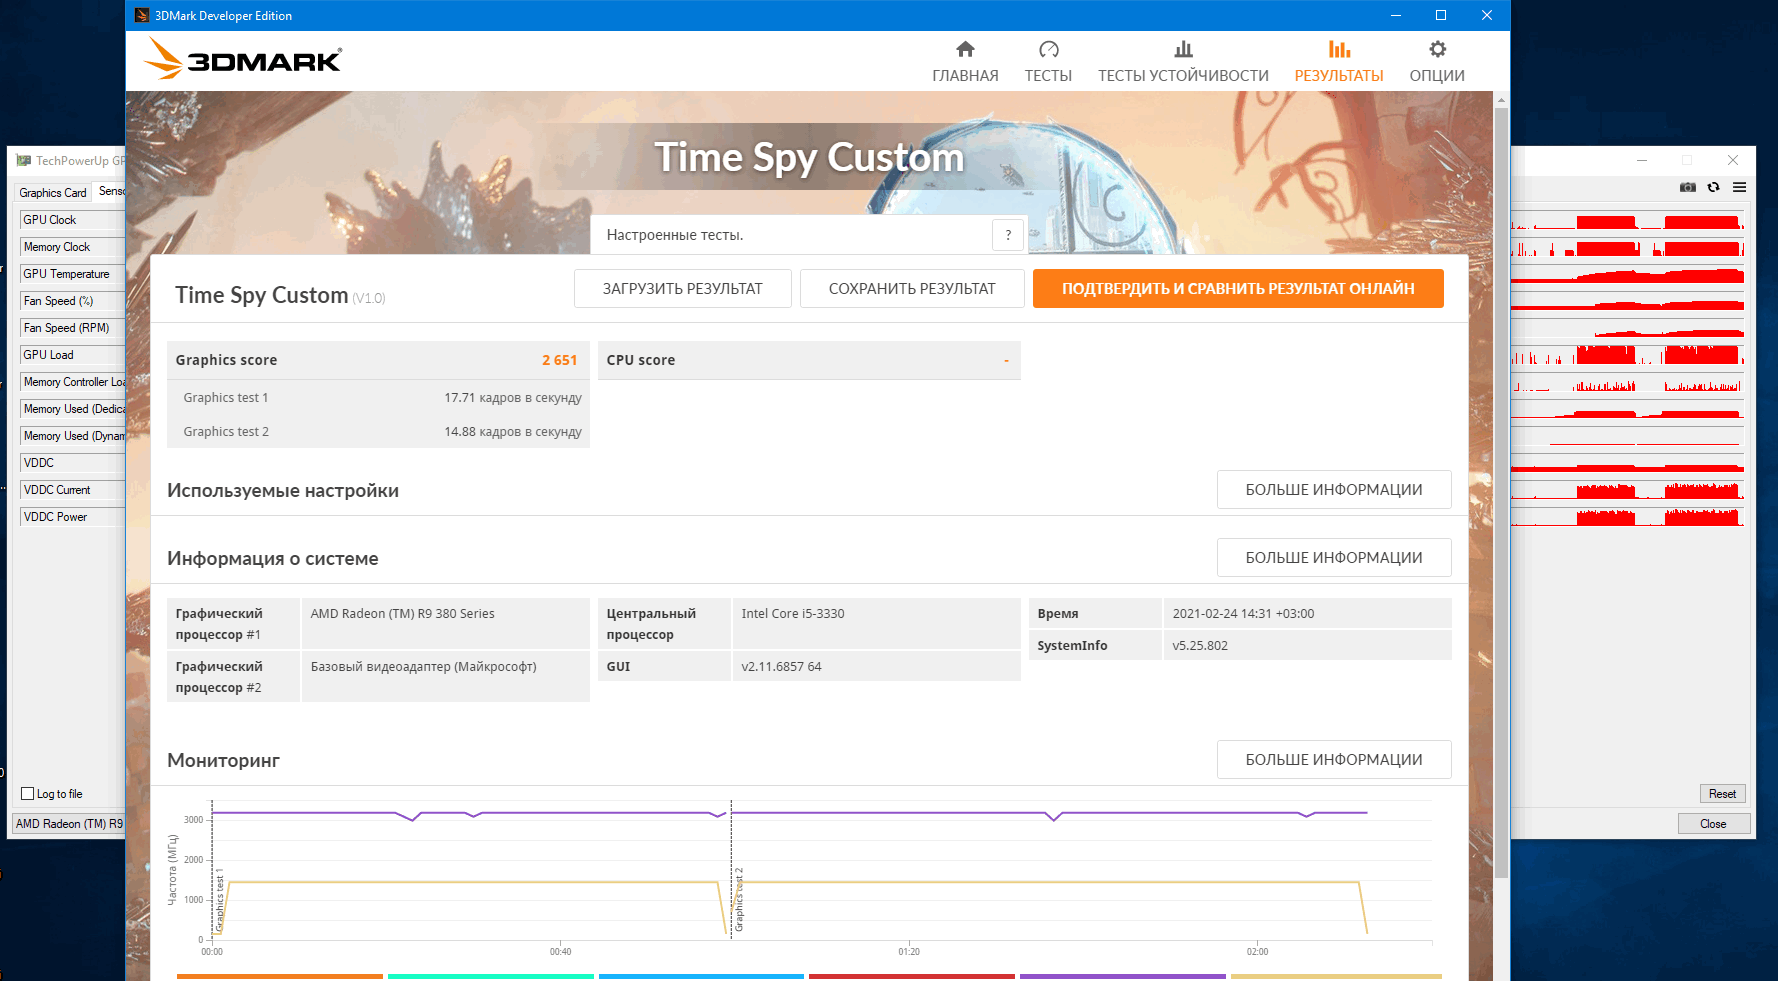
Task: Click БОЛЬШЕ ИНФОРМАЦИИ for Используемые настройки
Action: pos(1334,490)
